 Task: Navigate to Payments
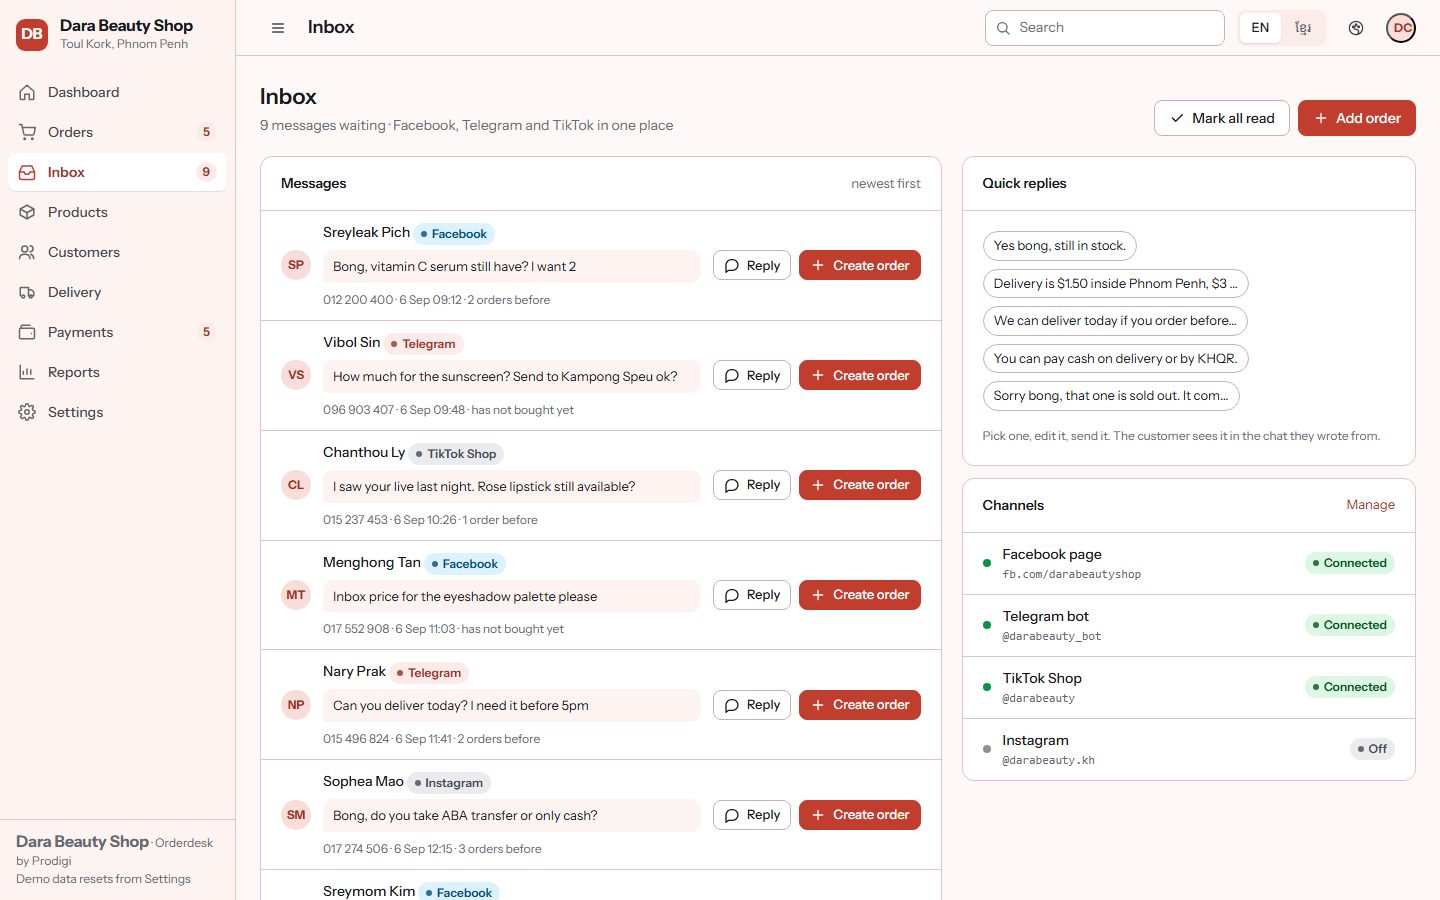click(x=117, y=332)
